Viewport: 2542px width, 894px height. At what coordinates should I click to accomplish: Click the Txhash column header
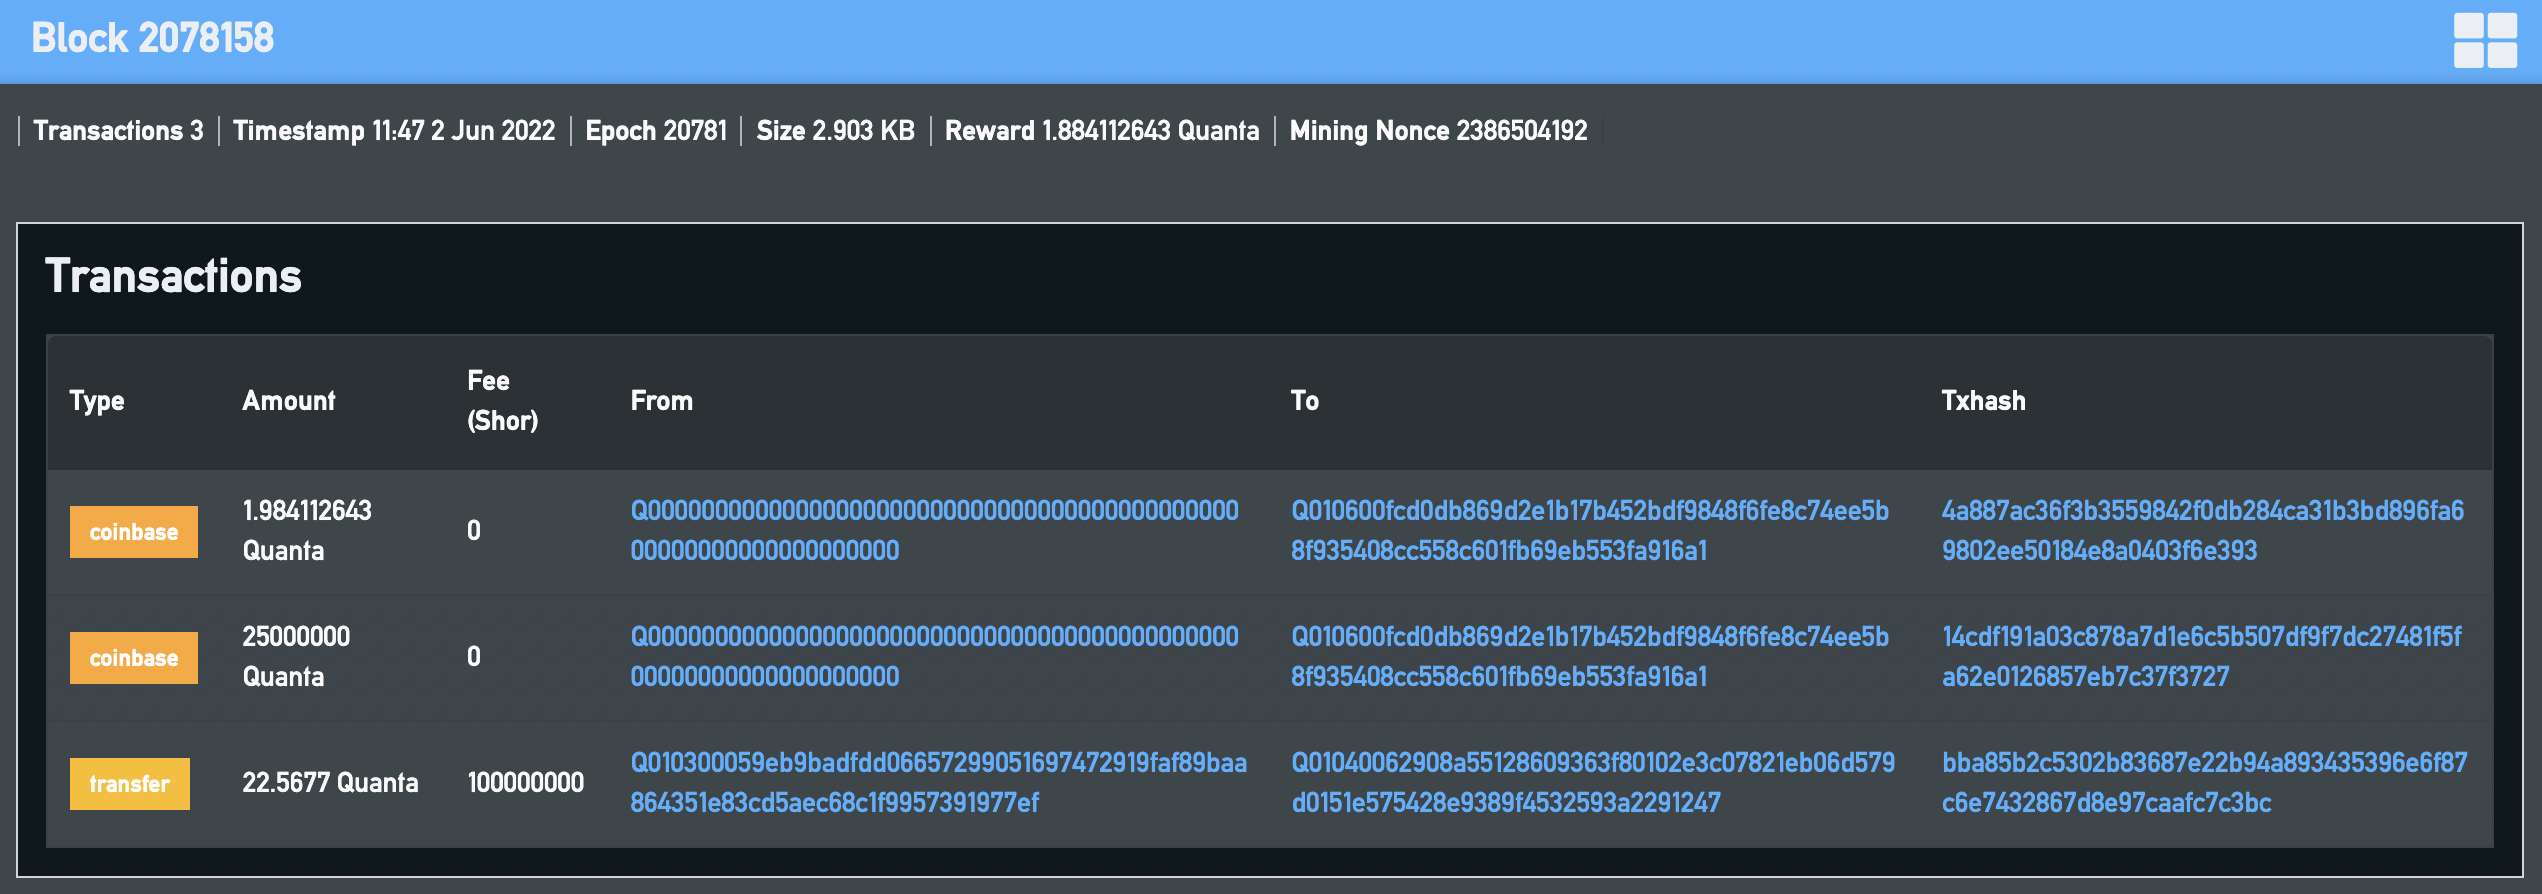(1983, 401)
